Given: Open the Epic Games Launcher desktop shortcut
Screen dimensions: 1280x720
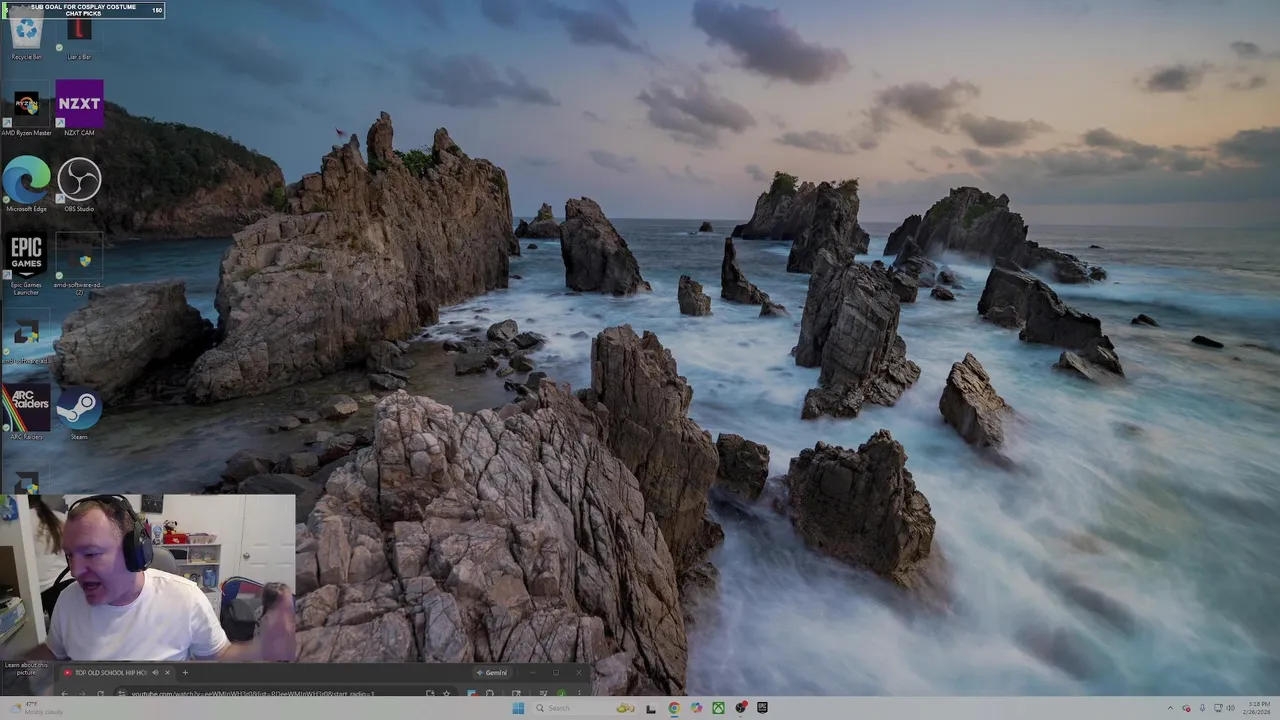Looking at the screenshot, I should (x=26, y=264).
